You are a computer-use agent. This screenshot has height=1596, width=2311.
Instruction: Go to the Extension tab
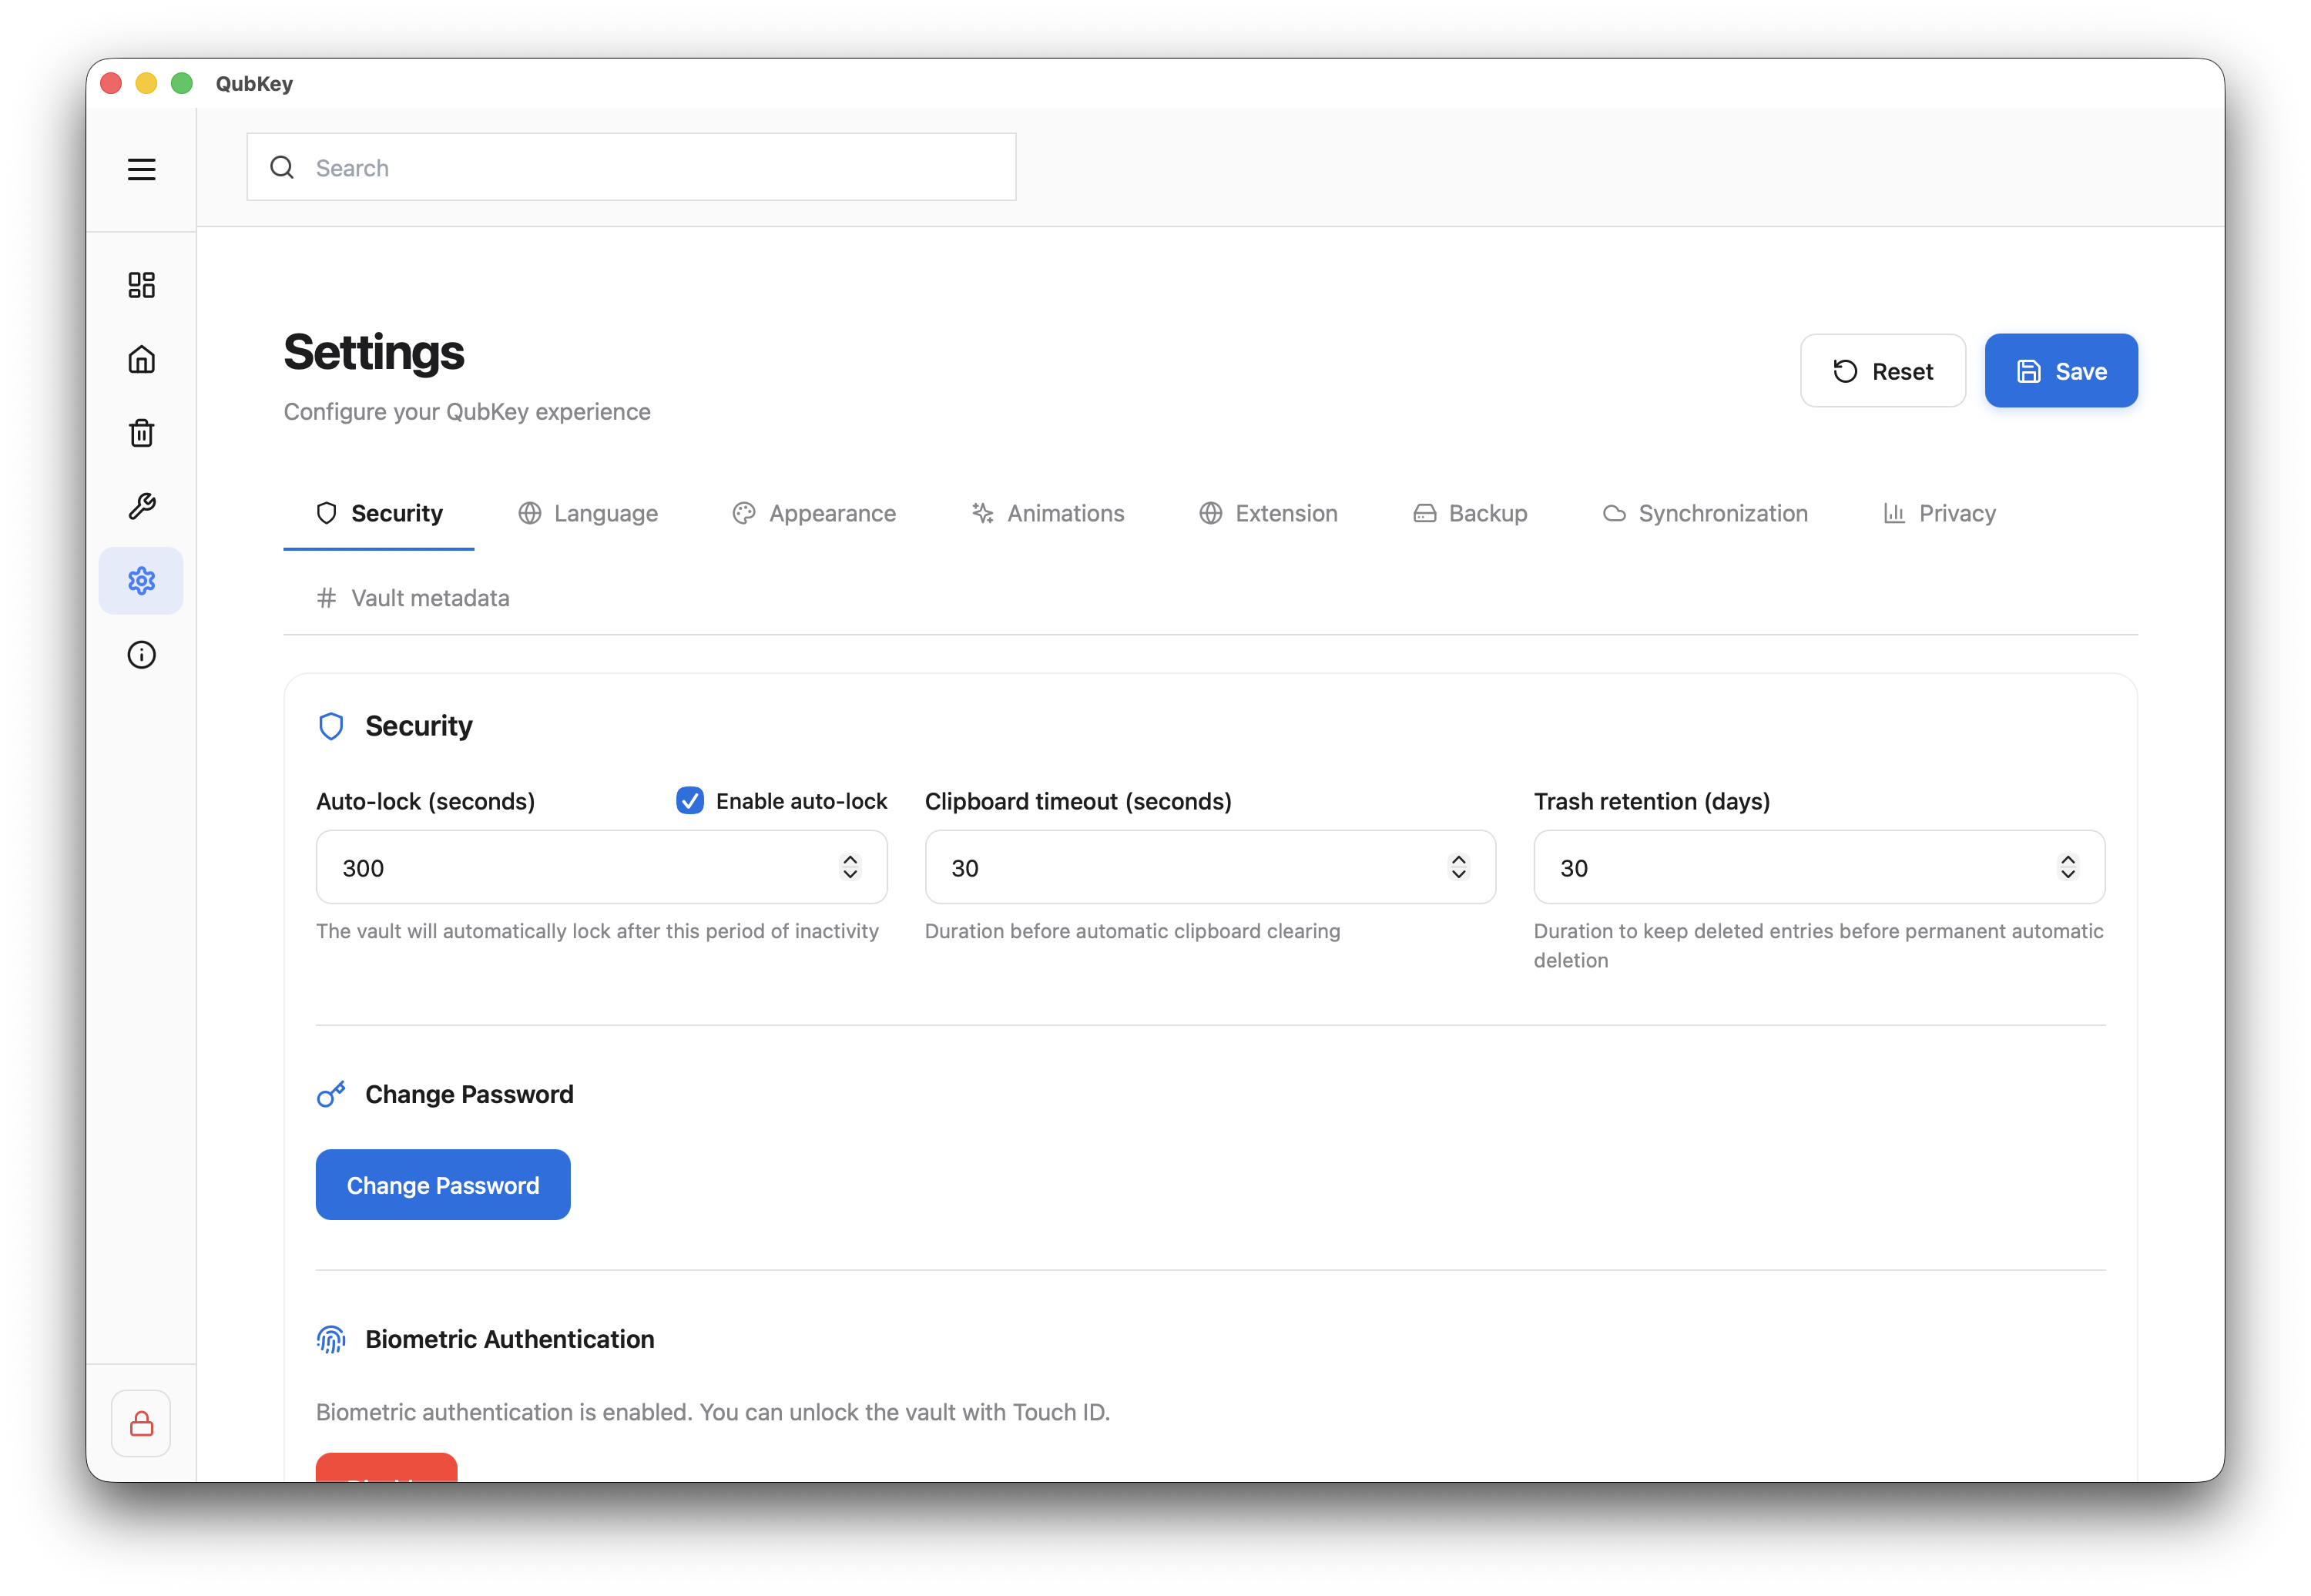pos(1268,514)
